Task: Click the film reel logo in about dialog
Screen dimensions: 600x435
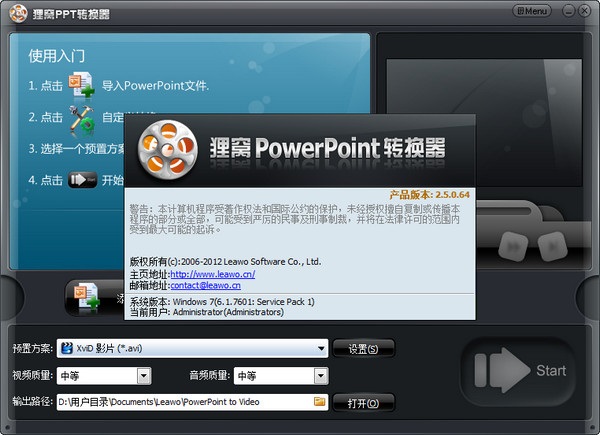Action: tap(168, 150)
